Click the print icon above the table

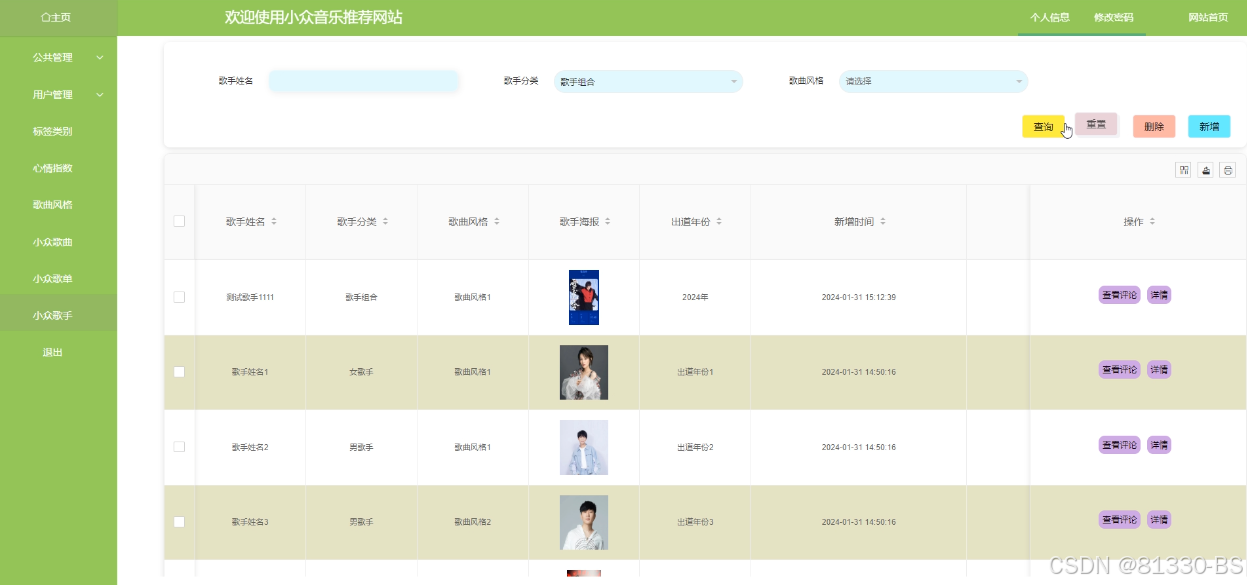[x=1228, y=170]
